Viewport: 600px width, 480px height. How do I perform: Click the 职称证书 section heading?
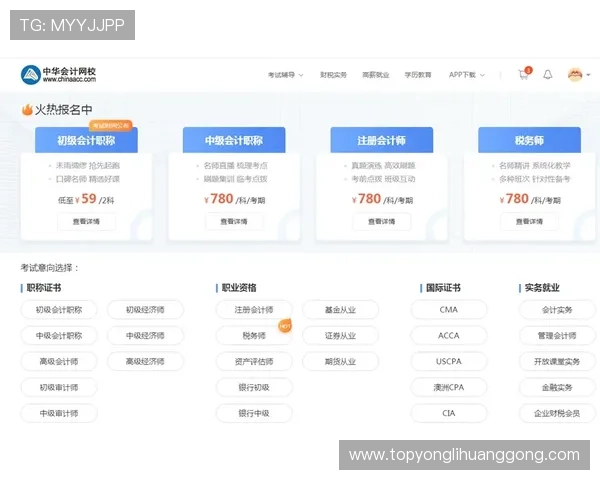tap(44, 288)
